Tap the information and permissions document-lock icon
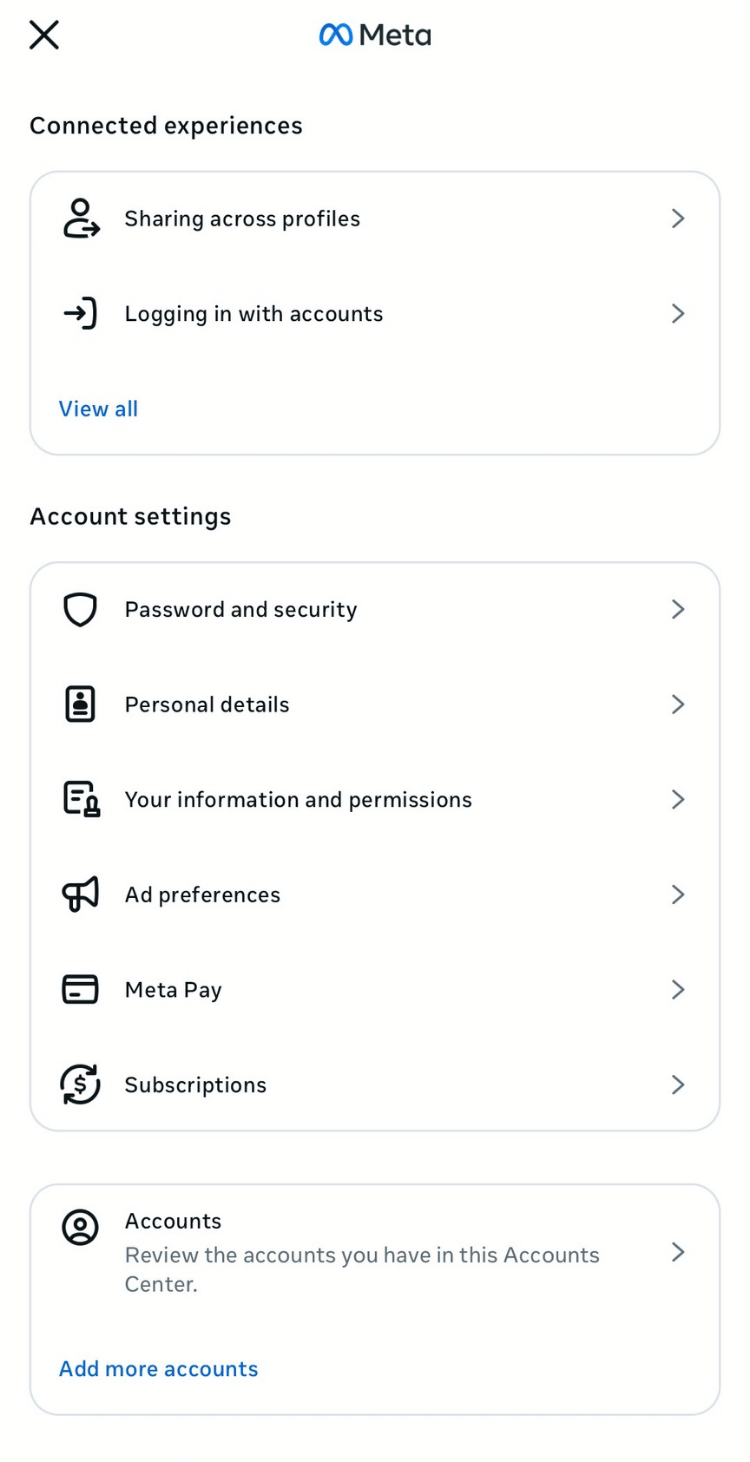The height and width of the screenshot is (1462, 750). tap(81, 800)
